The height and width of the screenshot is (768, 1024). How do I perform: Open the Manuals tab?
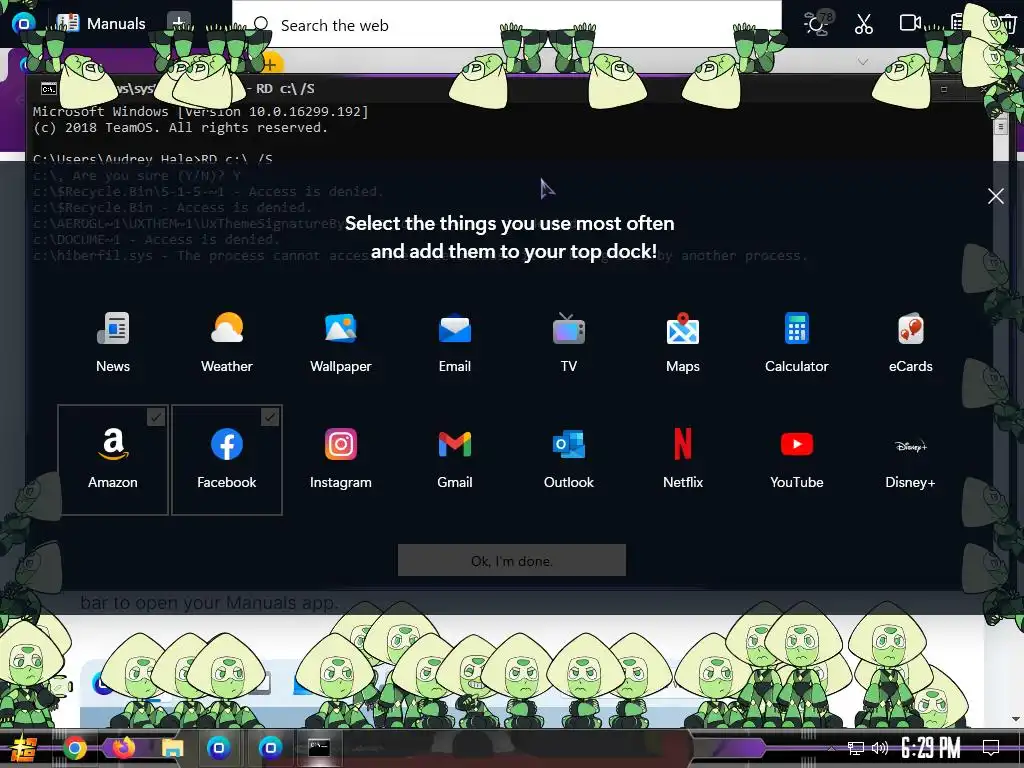[x=102, y=24]
